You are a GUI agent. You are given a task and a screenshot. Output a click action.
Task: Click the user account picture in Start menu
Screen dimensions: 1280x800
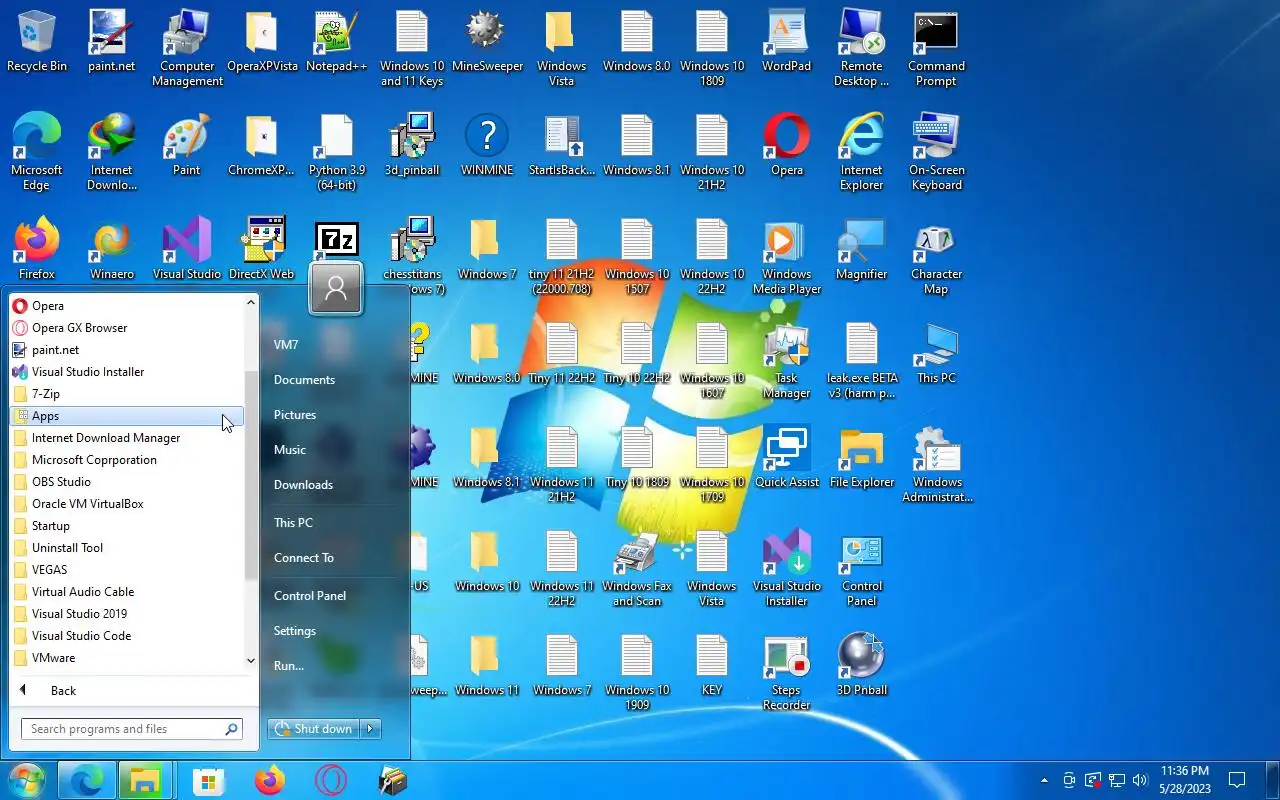pos(336,288)
